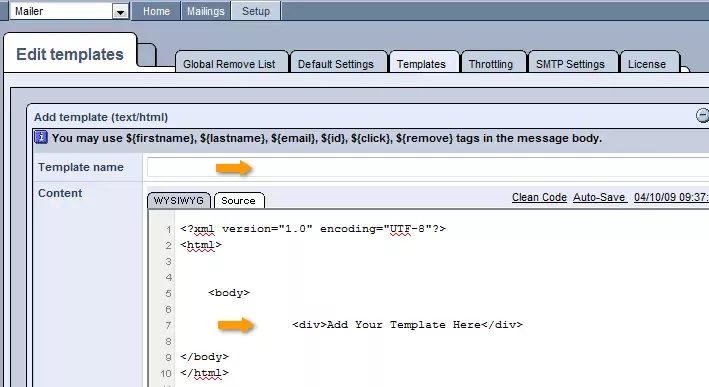
Task: Click 'Add Your Template Here' div line
Action: [x=407, y=325]
